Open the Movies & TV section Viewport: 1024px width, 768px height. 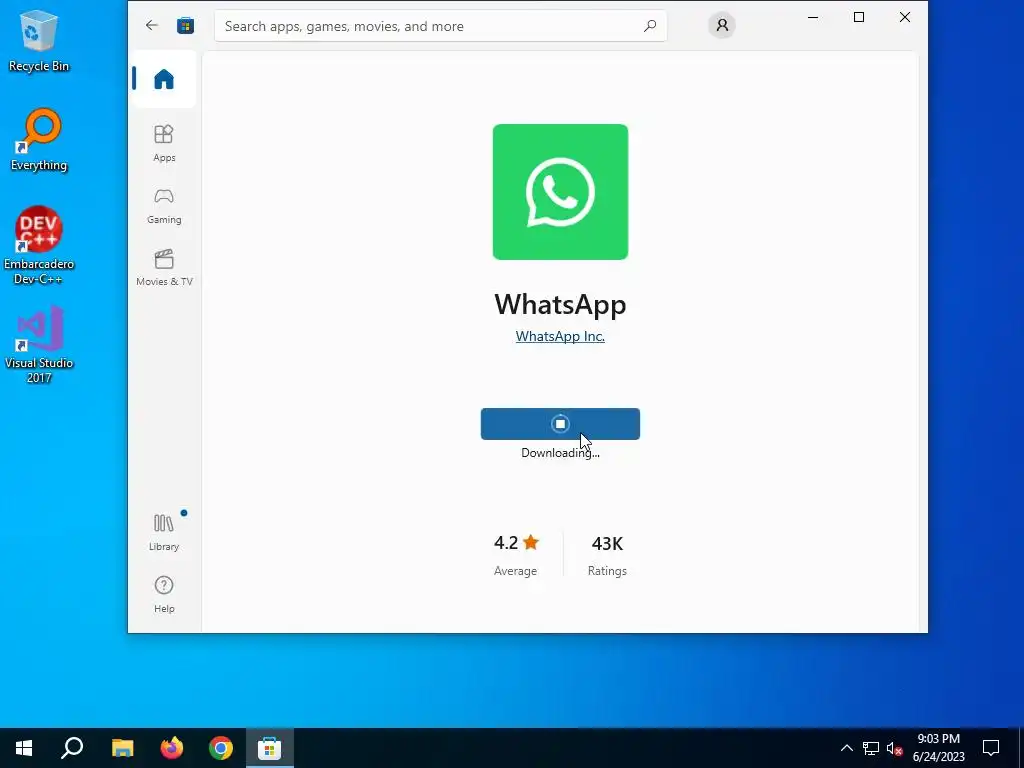pos(164,267)
